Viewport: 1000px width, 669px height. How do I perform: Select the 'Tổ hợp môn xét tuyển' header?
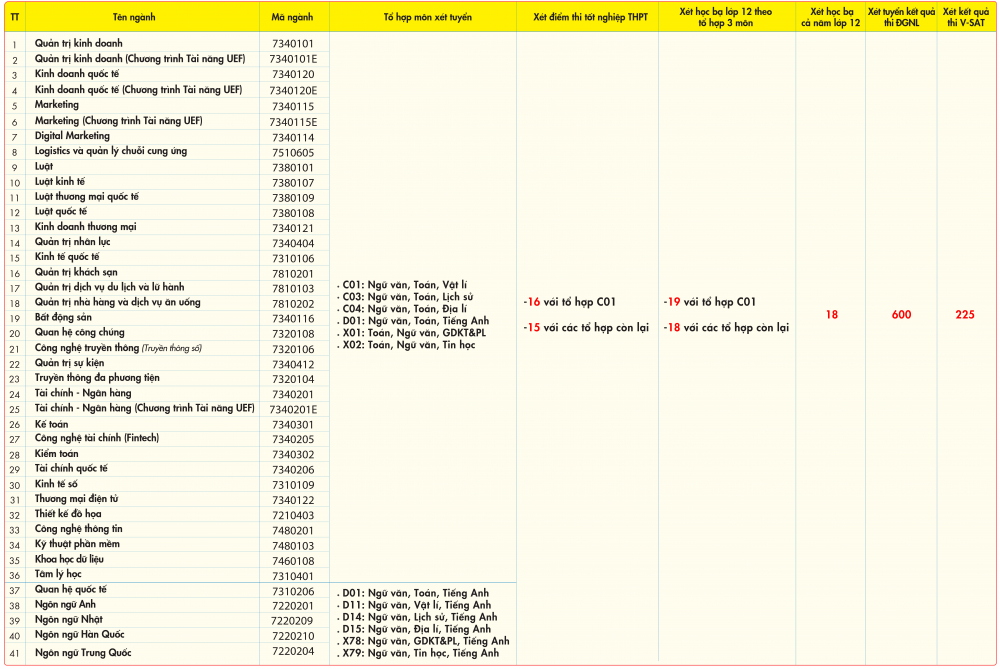[x=428, y=17]
